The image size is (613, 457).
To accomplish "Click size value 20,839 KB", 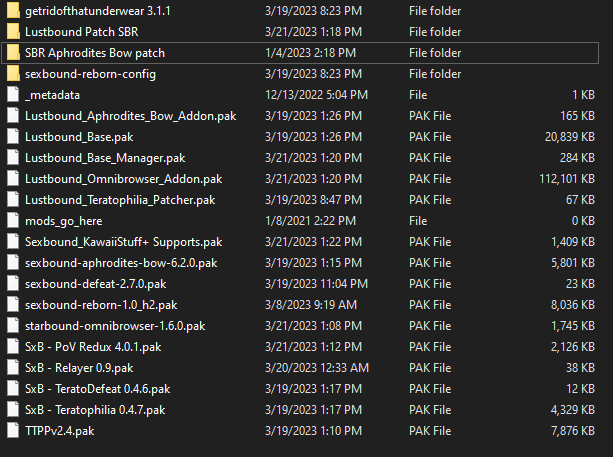I will coord(570,137).
